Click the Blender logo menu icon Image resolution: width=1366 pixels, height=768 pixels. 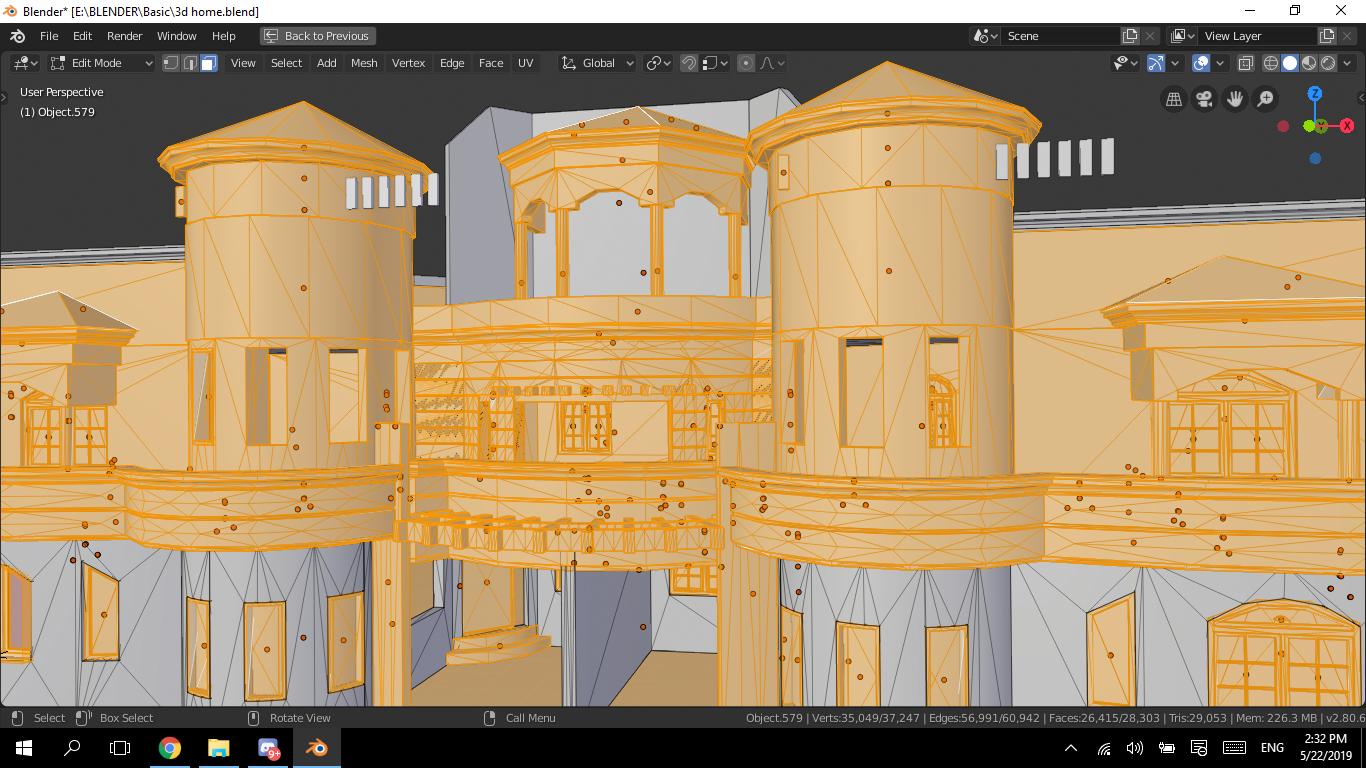(18, 36)
